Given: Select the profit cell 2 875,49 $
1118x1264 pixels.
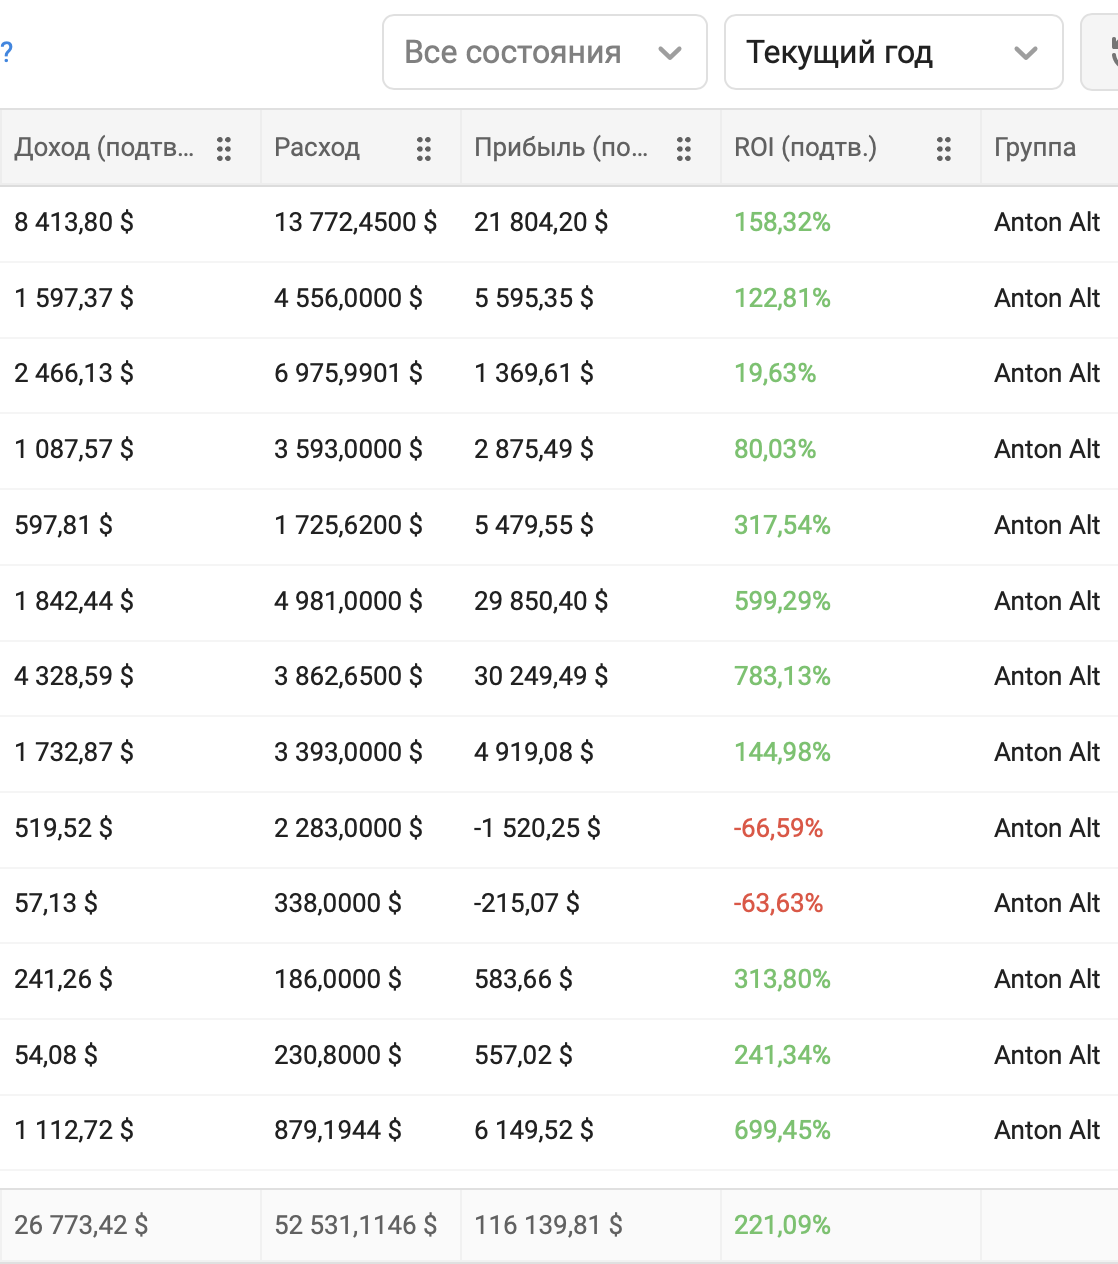Looking at the screenshot, I should (534, 449).
